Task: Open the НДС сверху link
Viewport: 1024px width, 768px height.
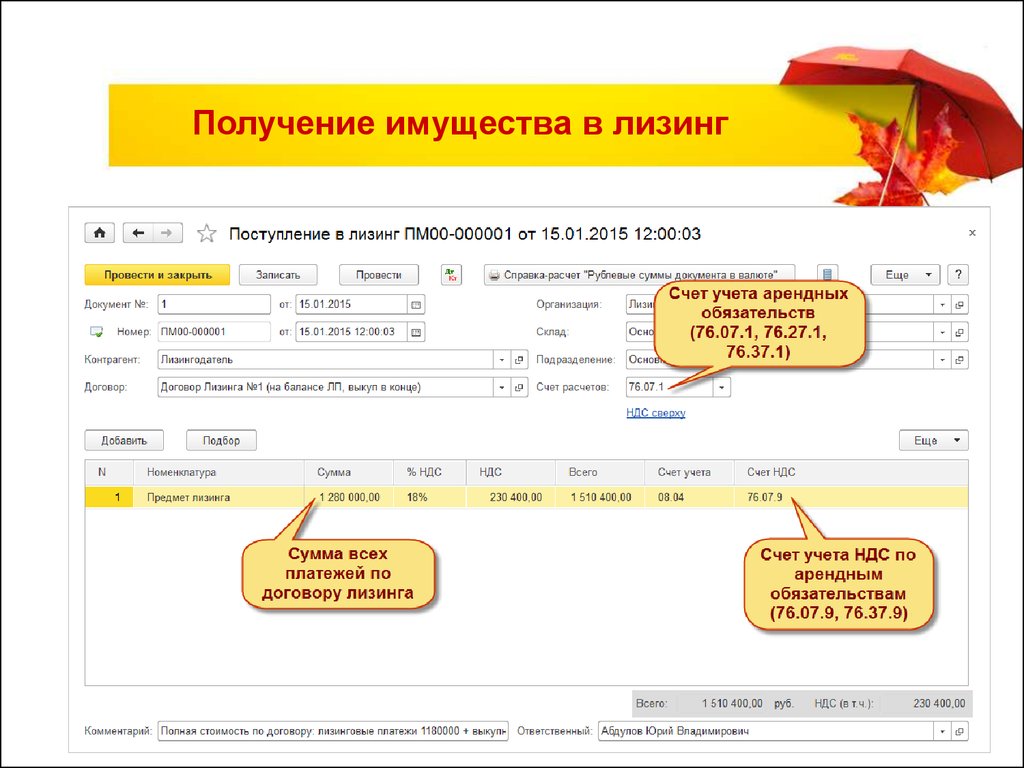Action: 656,413
